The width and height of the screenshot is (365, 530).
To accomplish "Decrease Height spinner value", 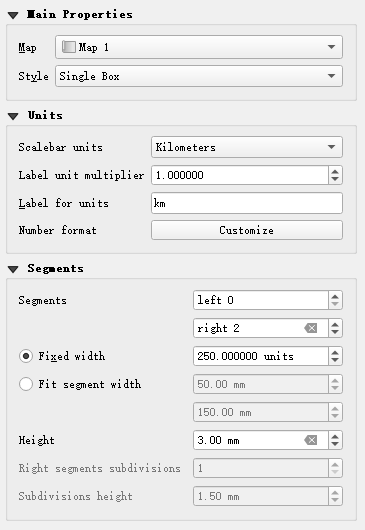I will [335, 444].
